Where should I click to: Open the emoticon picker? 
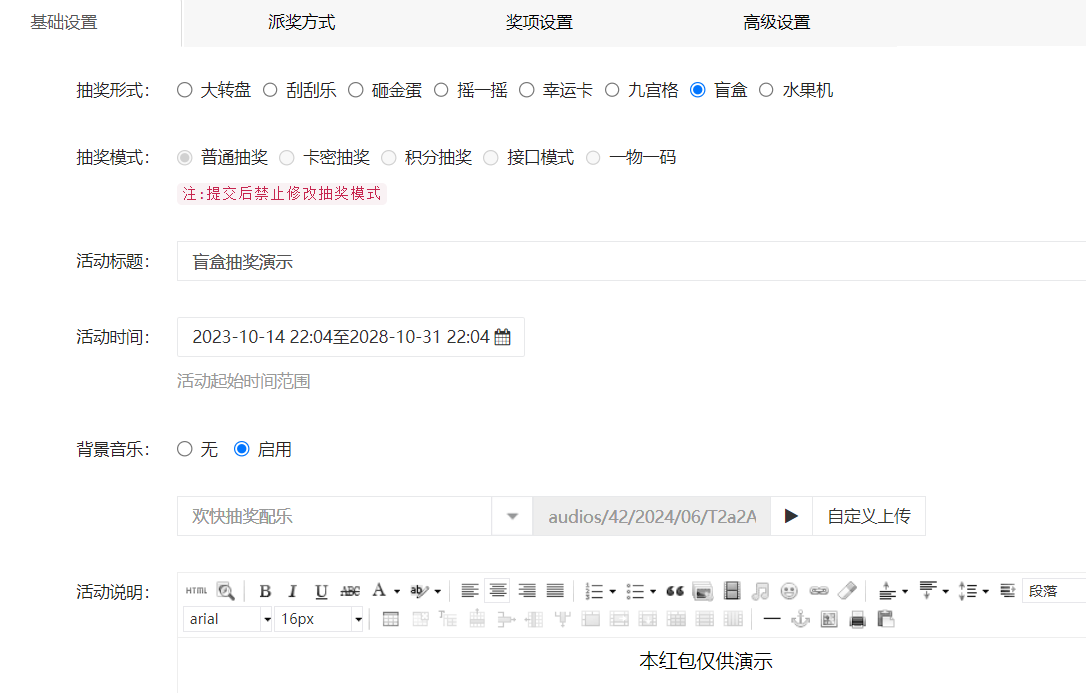pyautogui.click(x=789, y=591)
